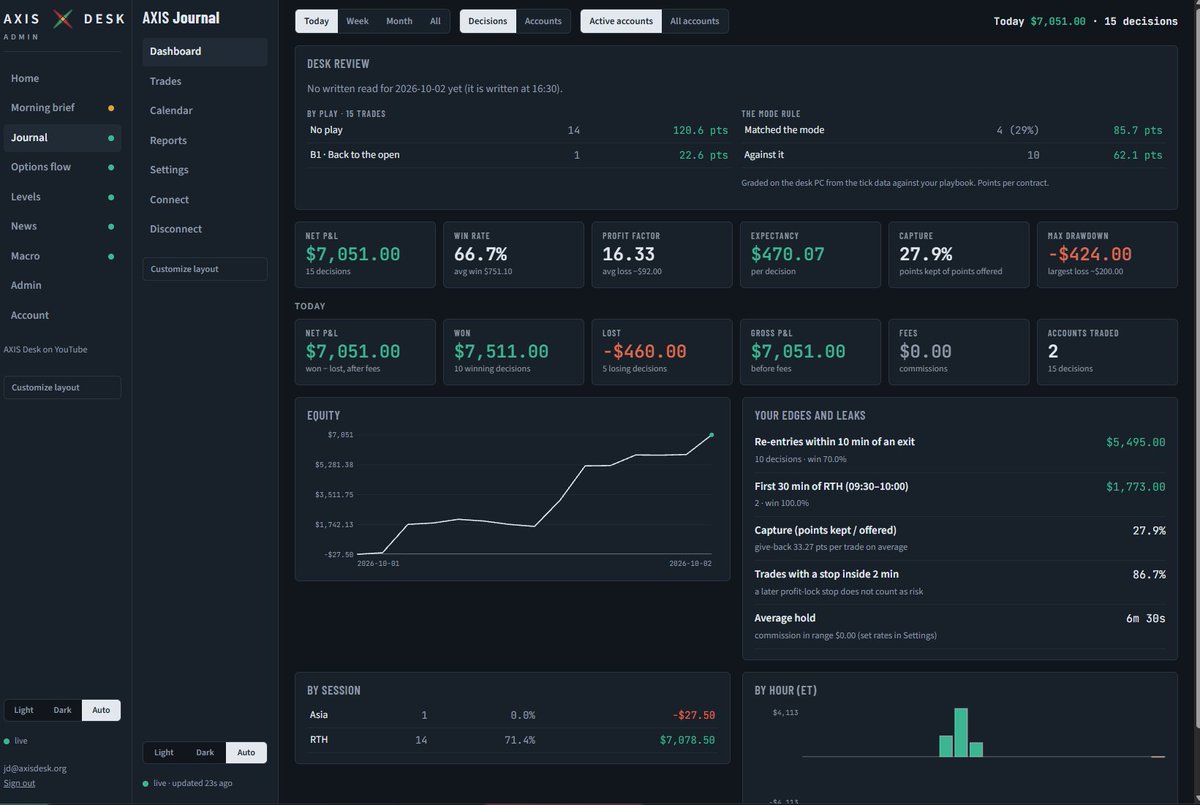Choose the Accounts view toggle beside Decisions
Screen dimensions: 1200x805
[x=543, y=21]
